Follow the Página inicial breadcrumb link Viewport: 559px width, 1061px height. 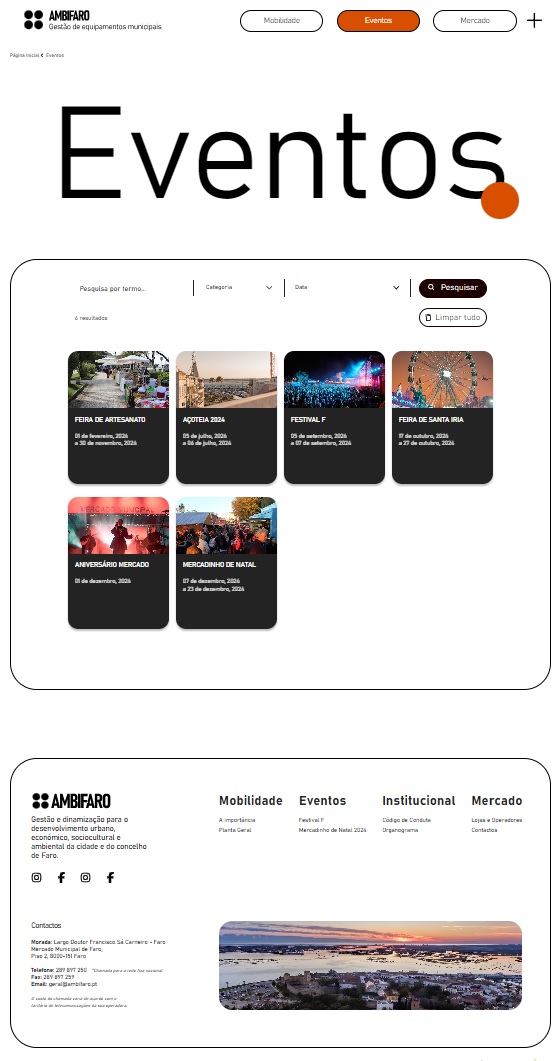tap(24, 55)
